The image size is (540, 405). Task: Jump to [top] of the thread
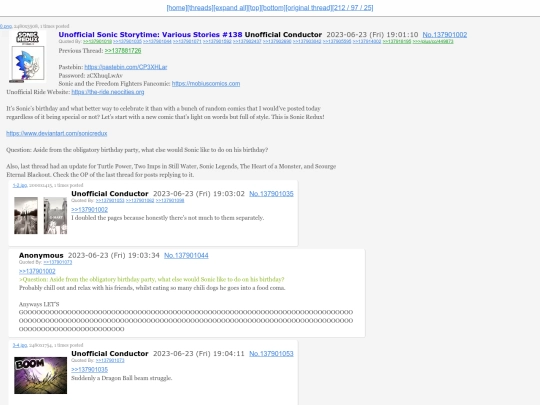click(254, 8)
